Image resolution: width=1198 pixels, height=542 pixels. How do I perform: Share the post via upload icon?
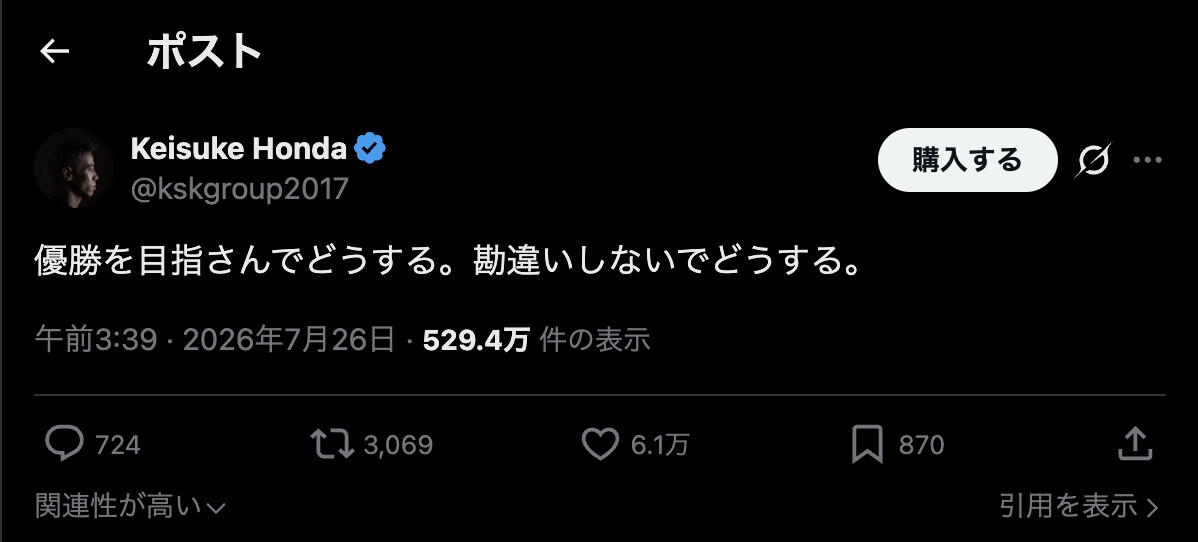point(1135,444)
